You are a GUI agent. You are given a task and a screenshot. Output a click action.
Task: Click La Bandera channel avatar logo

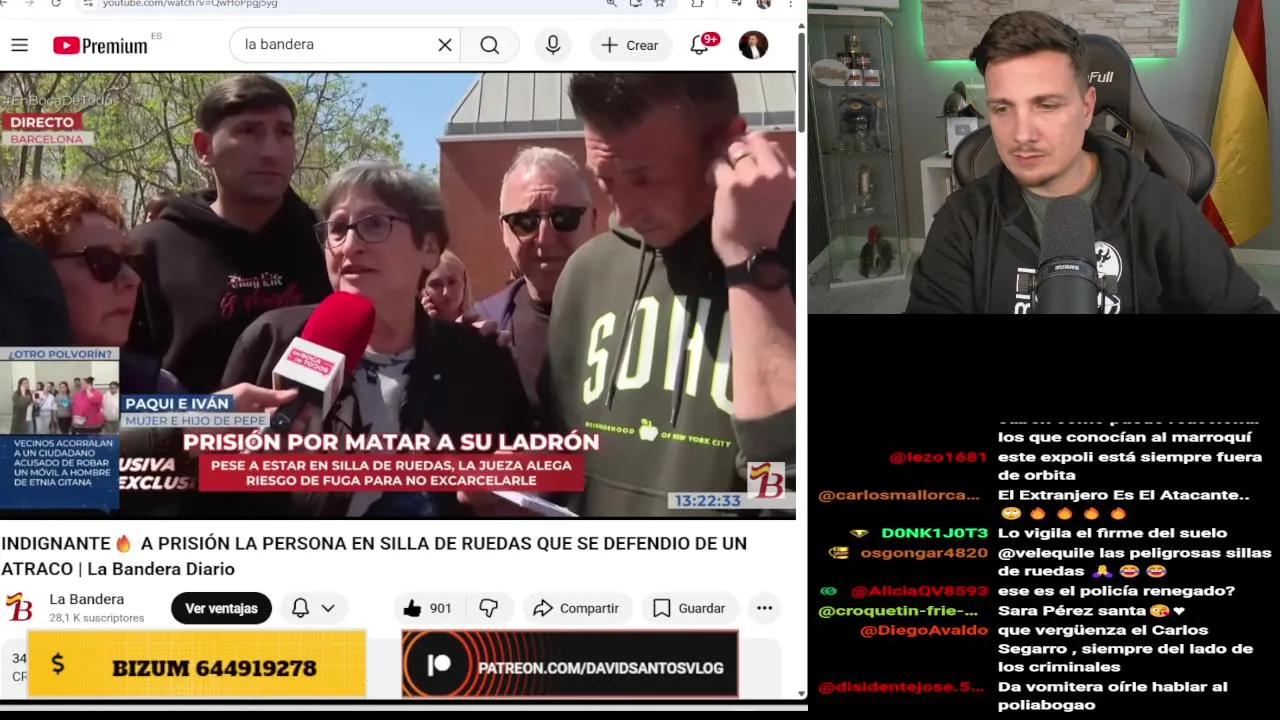pos(19,607)
